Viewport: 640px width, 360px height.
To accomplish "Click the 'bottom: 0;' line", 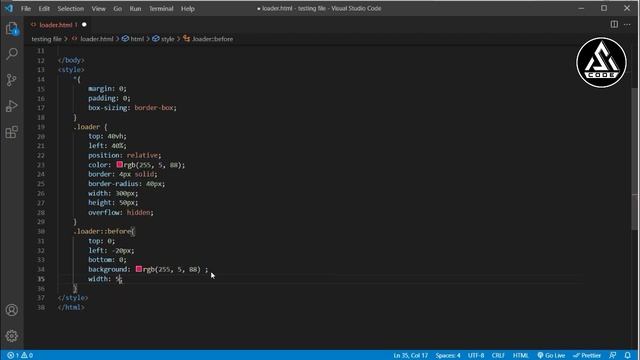I will (107, 260).
